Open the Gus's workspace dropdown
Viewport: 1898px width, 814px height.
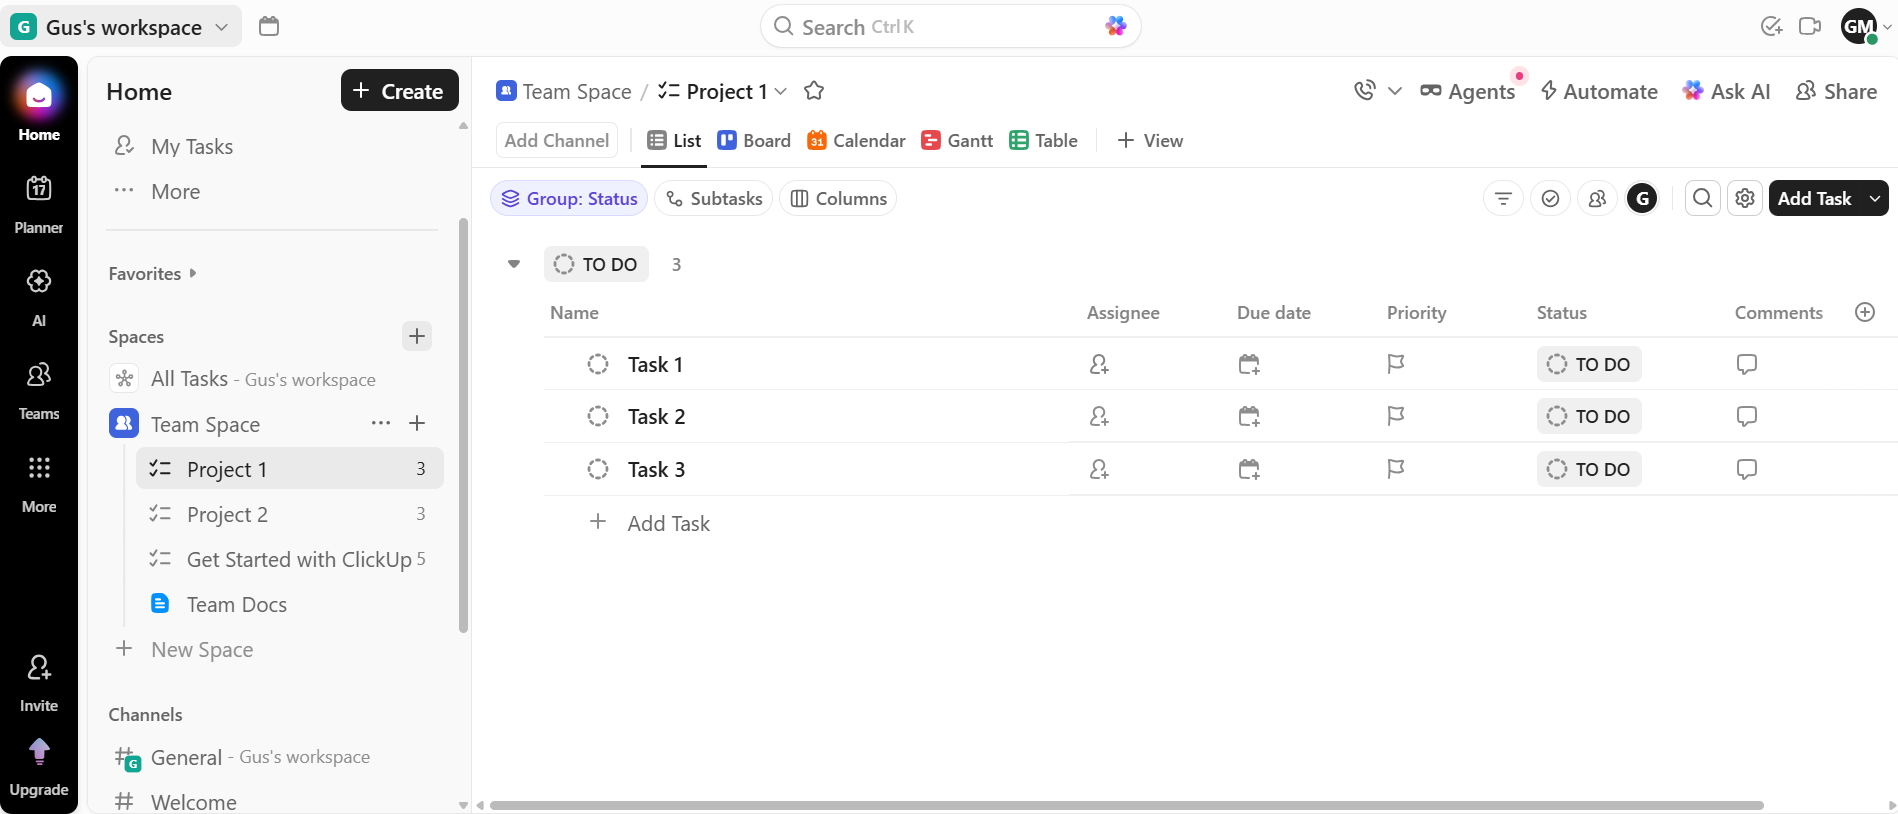tap(122, 27)
